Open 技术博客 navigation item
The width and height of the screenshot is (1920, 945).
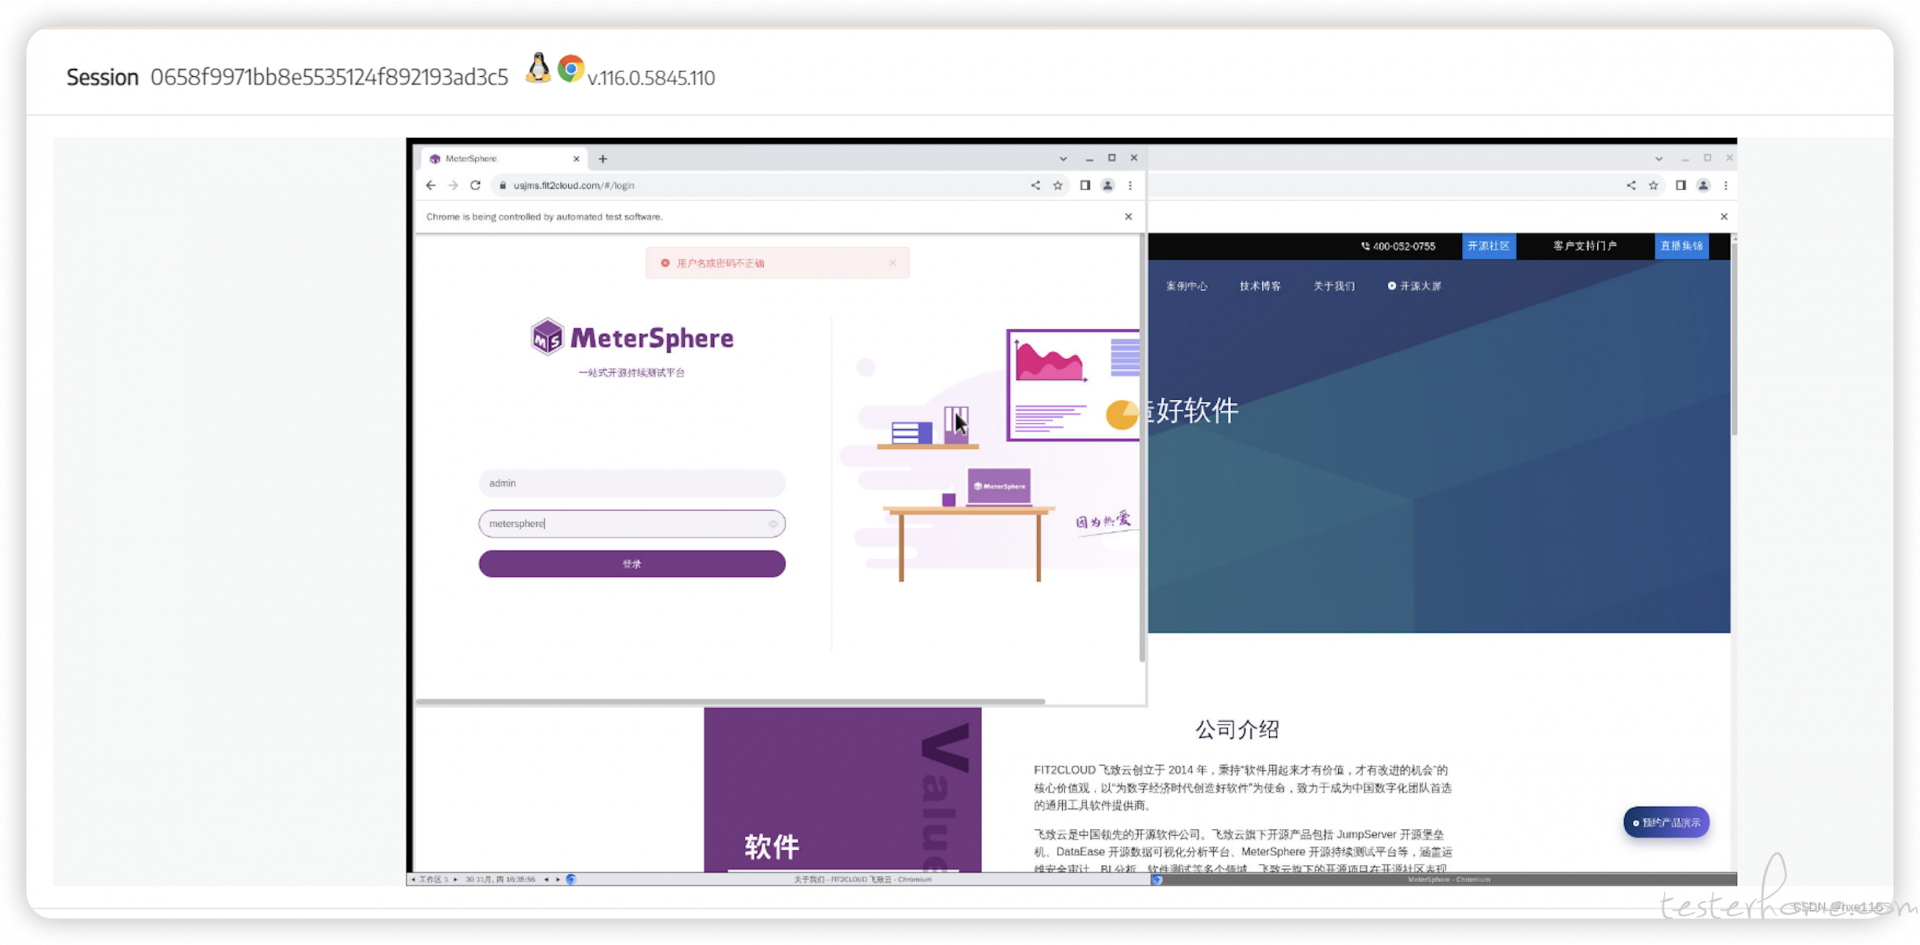pyautogui.click(x=1260, y=286)
